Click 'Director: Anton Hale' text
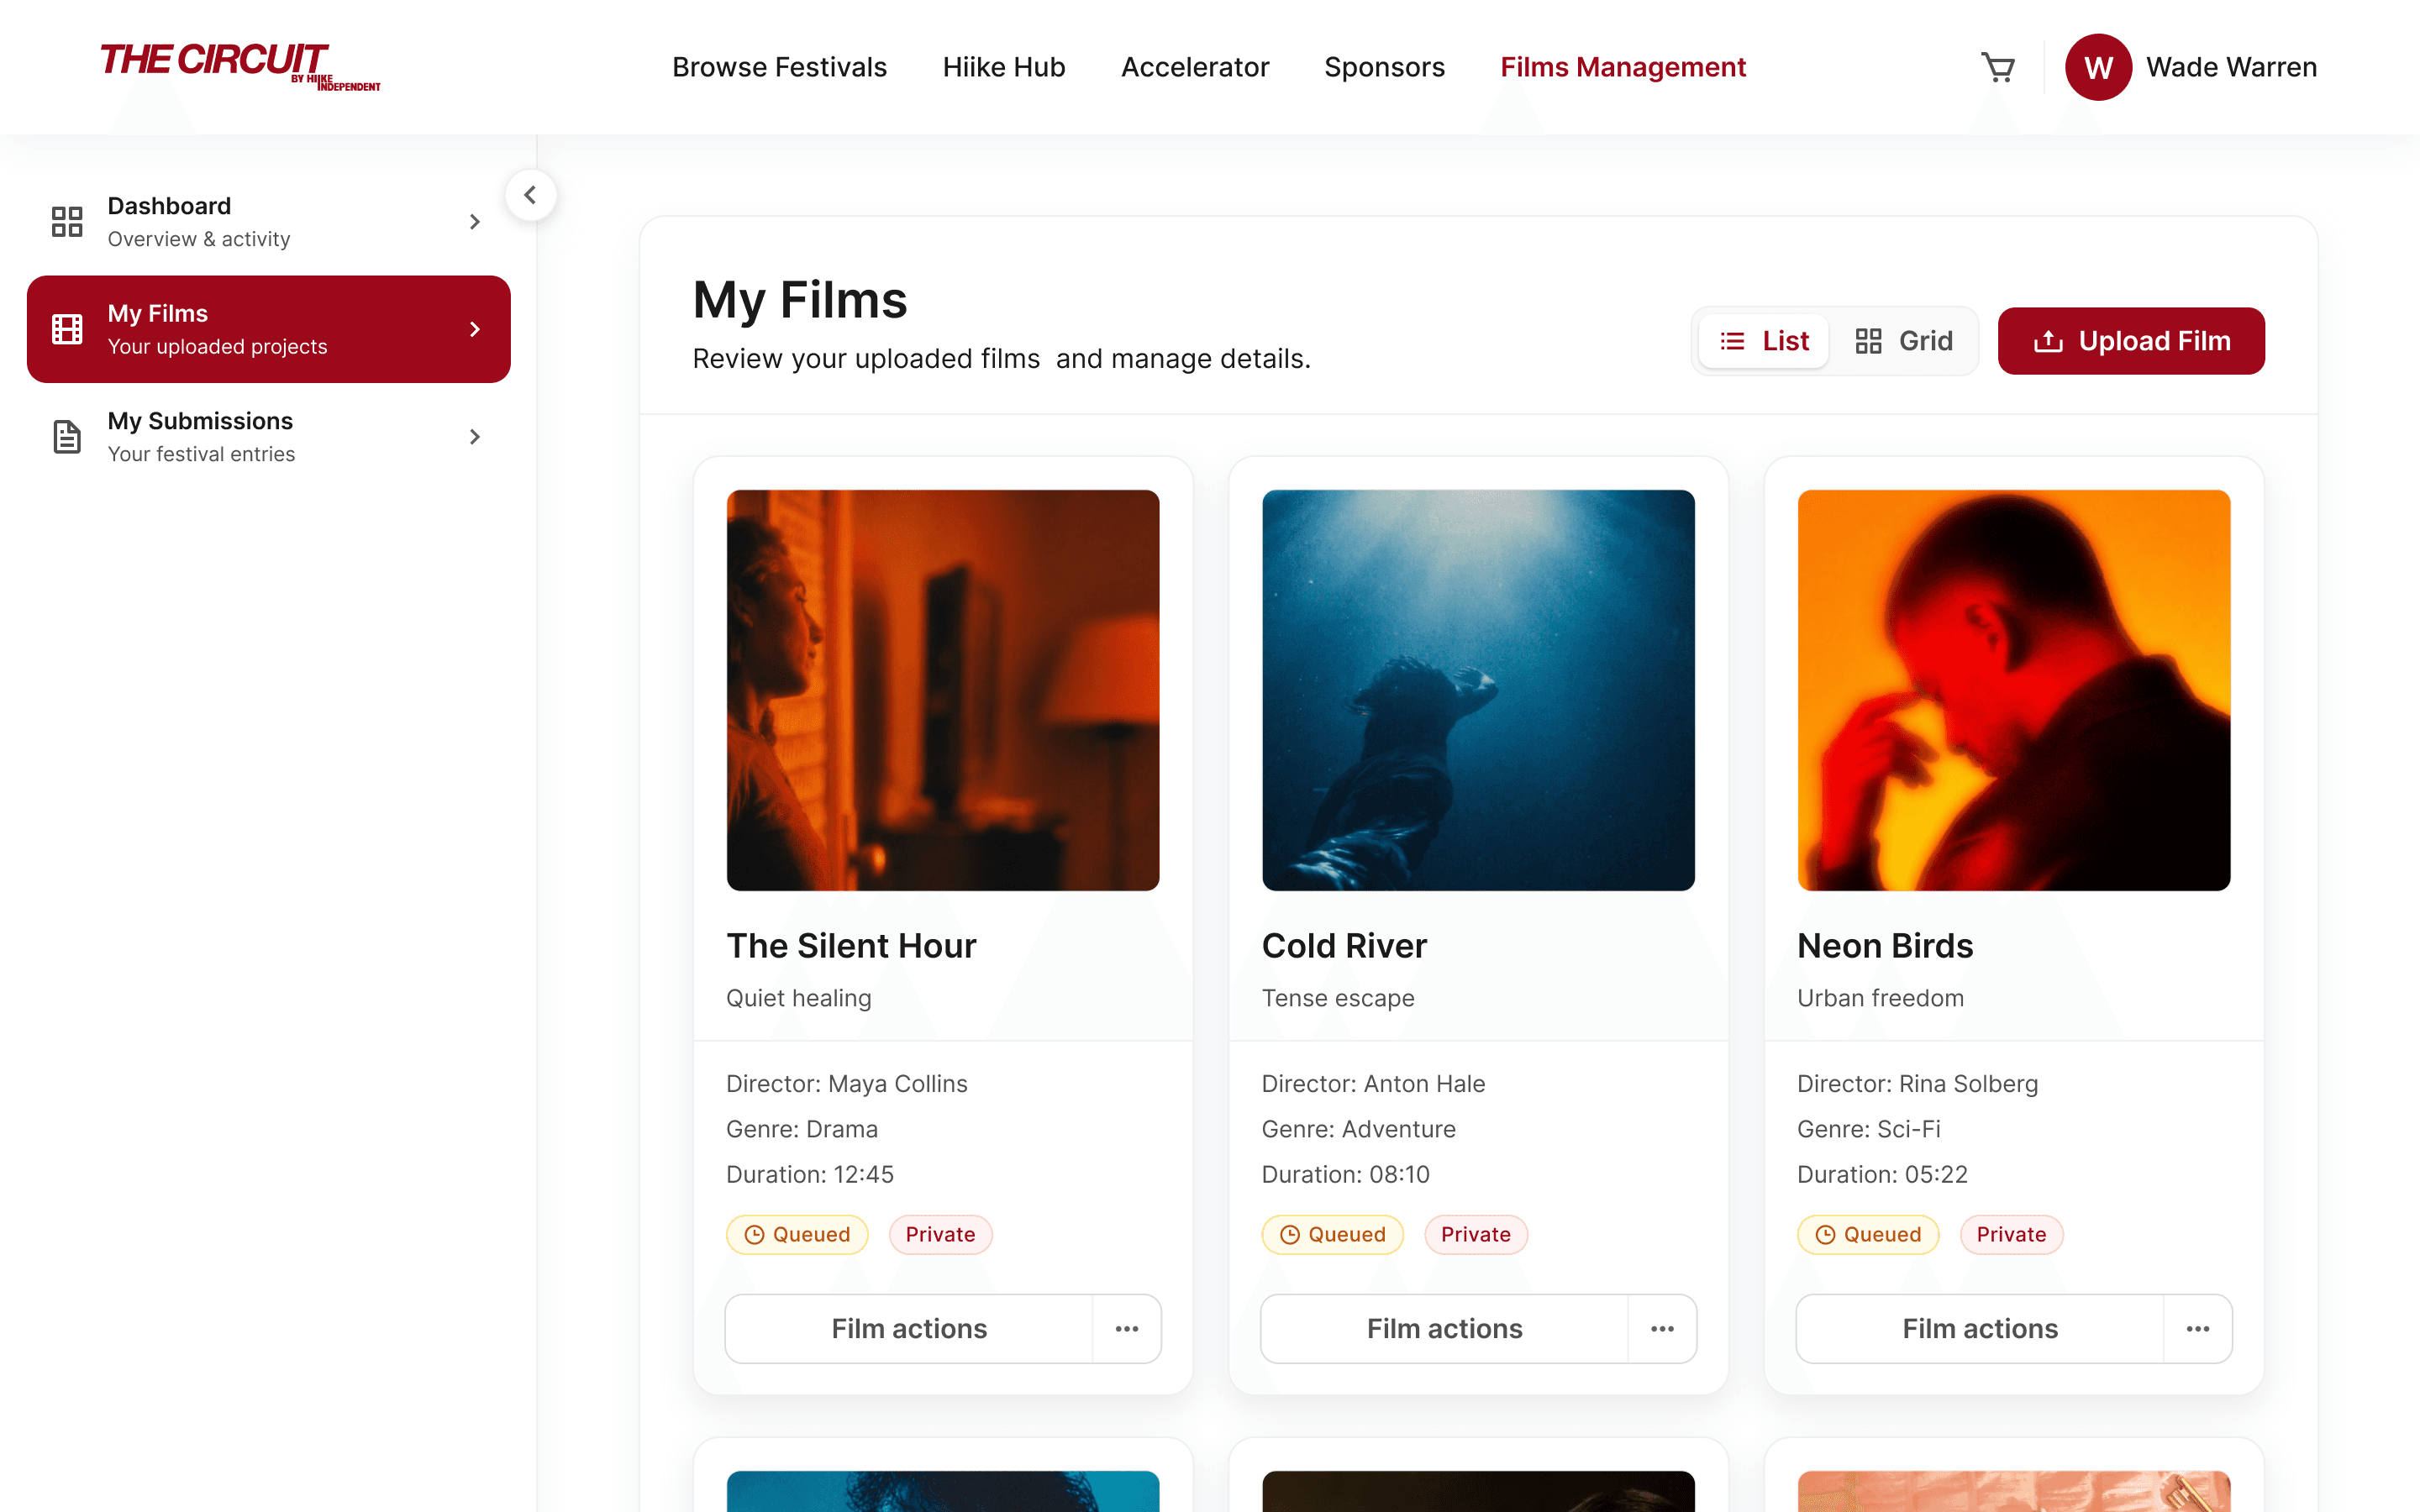The height and width of the screenshot is (1512, 2420). coord(1373,1083)
